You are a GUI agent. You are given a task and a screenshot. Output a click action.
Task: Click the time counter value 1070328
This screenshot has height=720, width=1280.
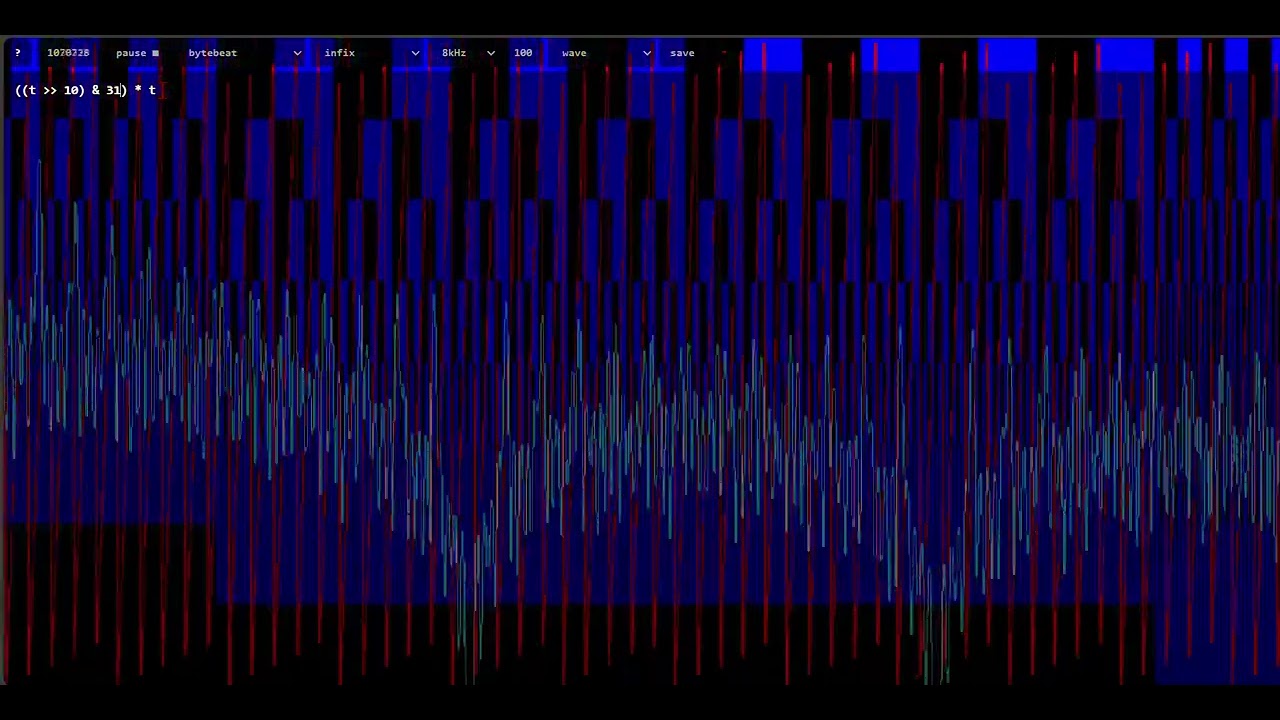pyautogui.click(x=68, y=53)
